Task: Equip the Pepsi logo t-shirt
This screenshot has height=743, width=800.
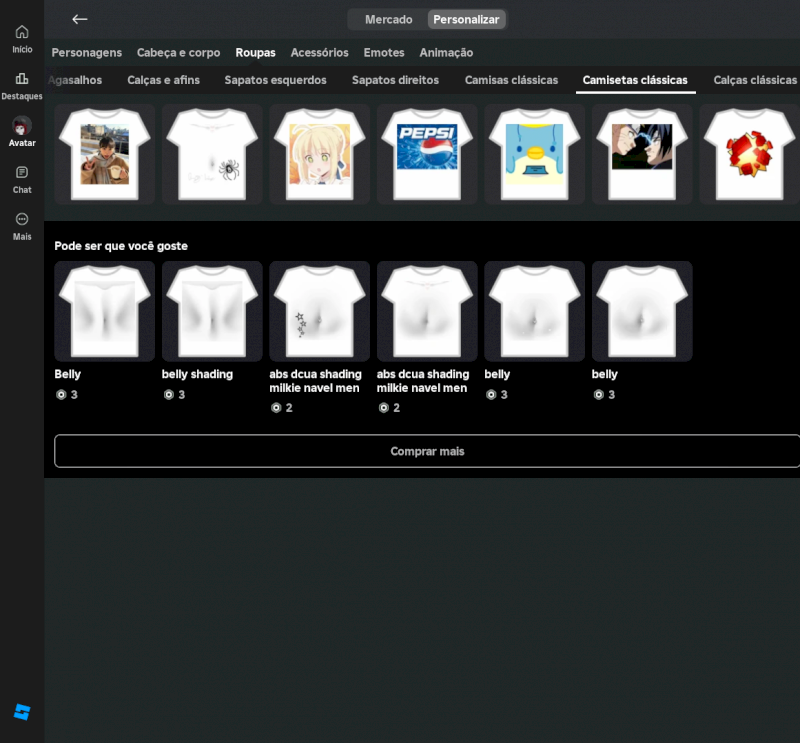Action: [427, 154]
